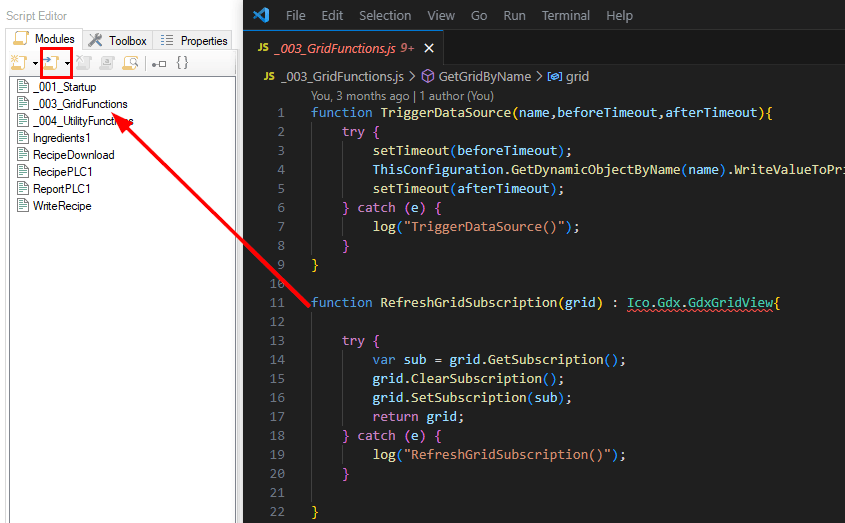Click the grid breadcrumb item

pos(577,77)
